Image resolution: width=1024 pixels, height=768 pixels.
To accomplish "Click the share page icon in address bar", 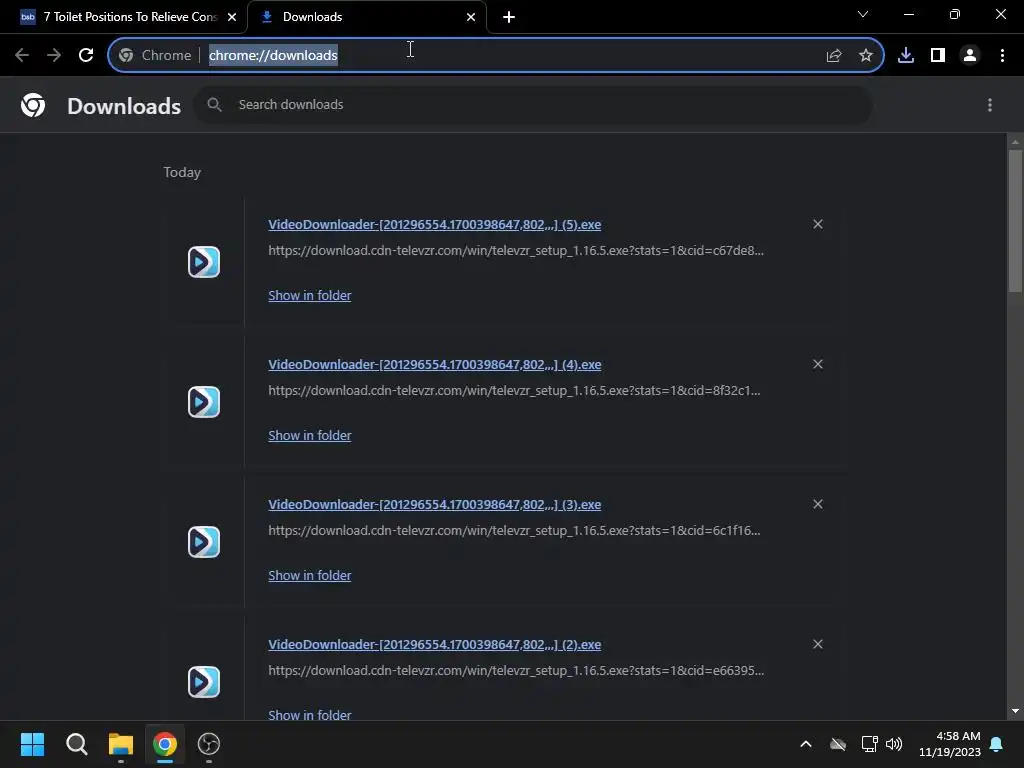I will tap(834, 56).
